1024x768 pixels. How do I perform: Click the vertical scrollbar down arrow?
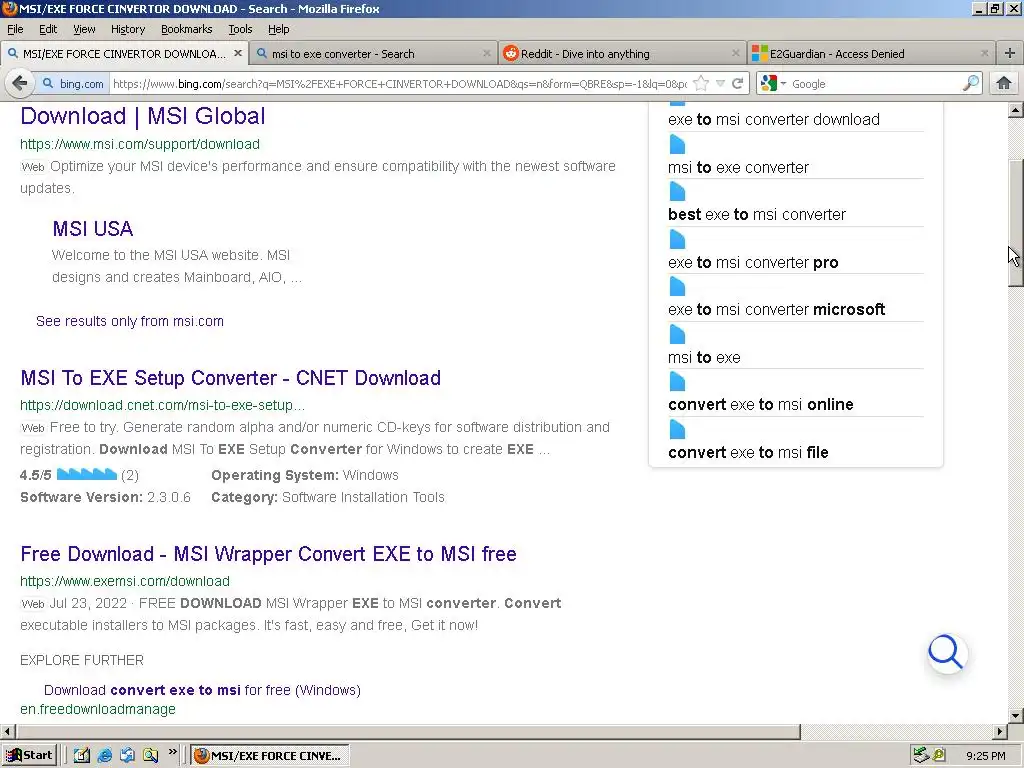pos(1016,715)
